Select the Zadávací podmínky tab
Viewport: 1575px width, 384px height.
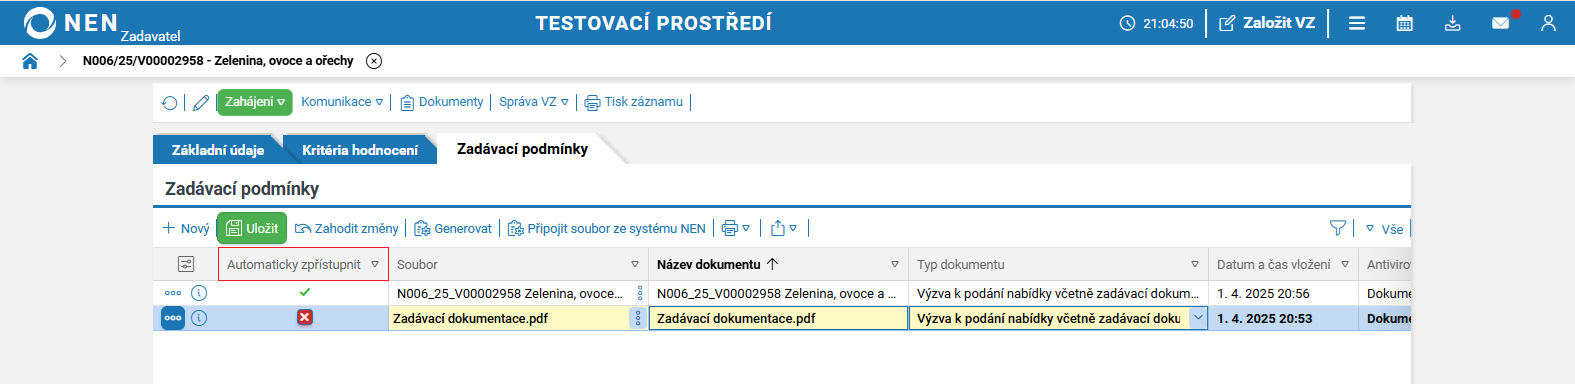(522, 149)
